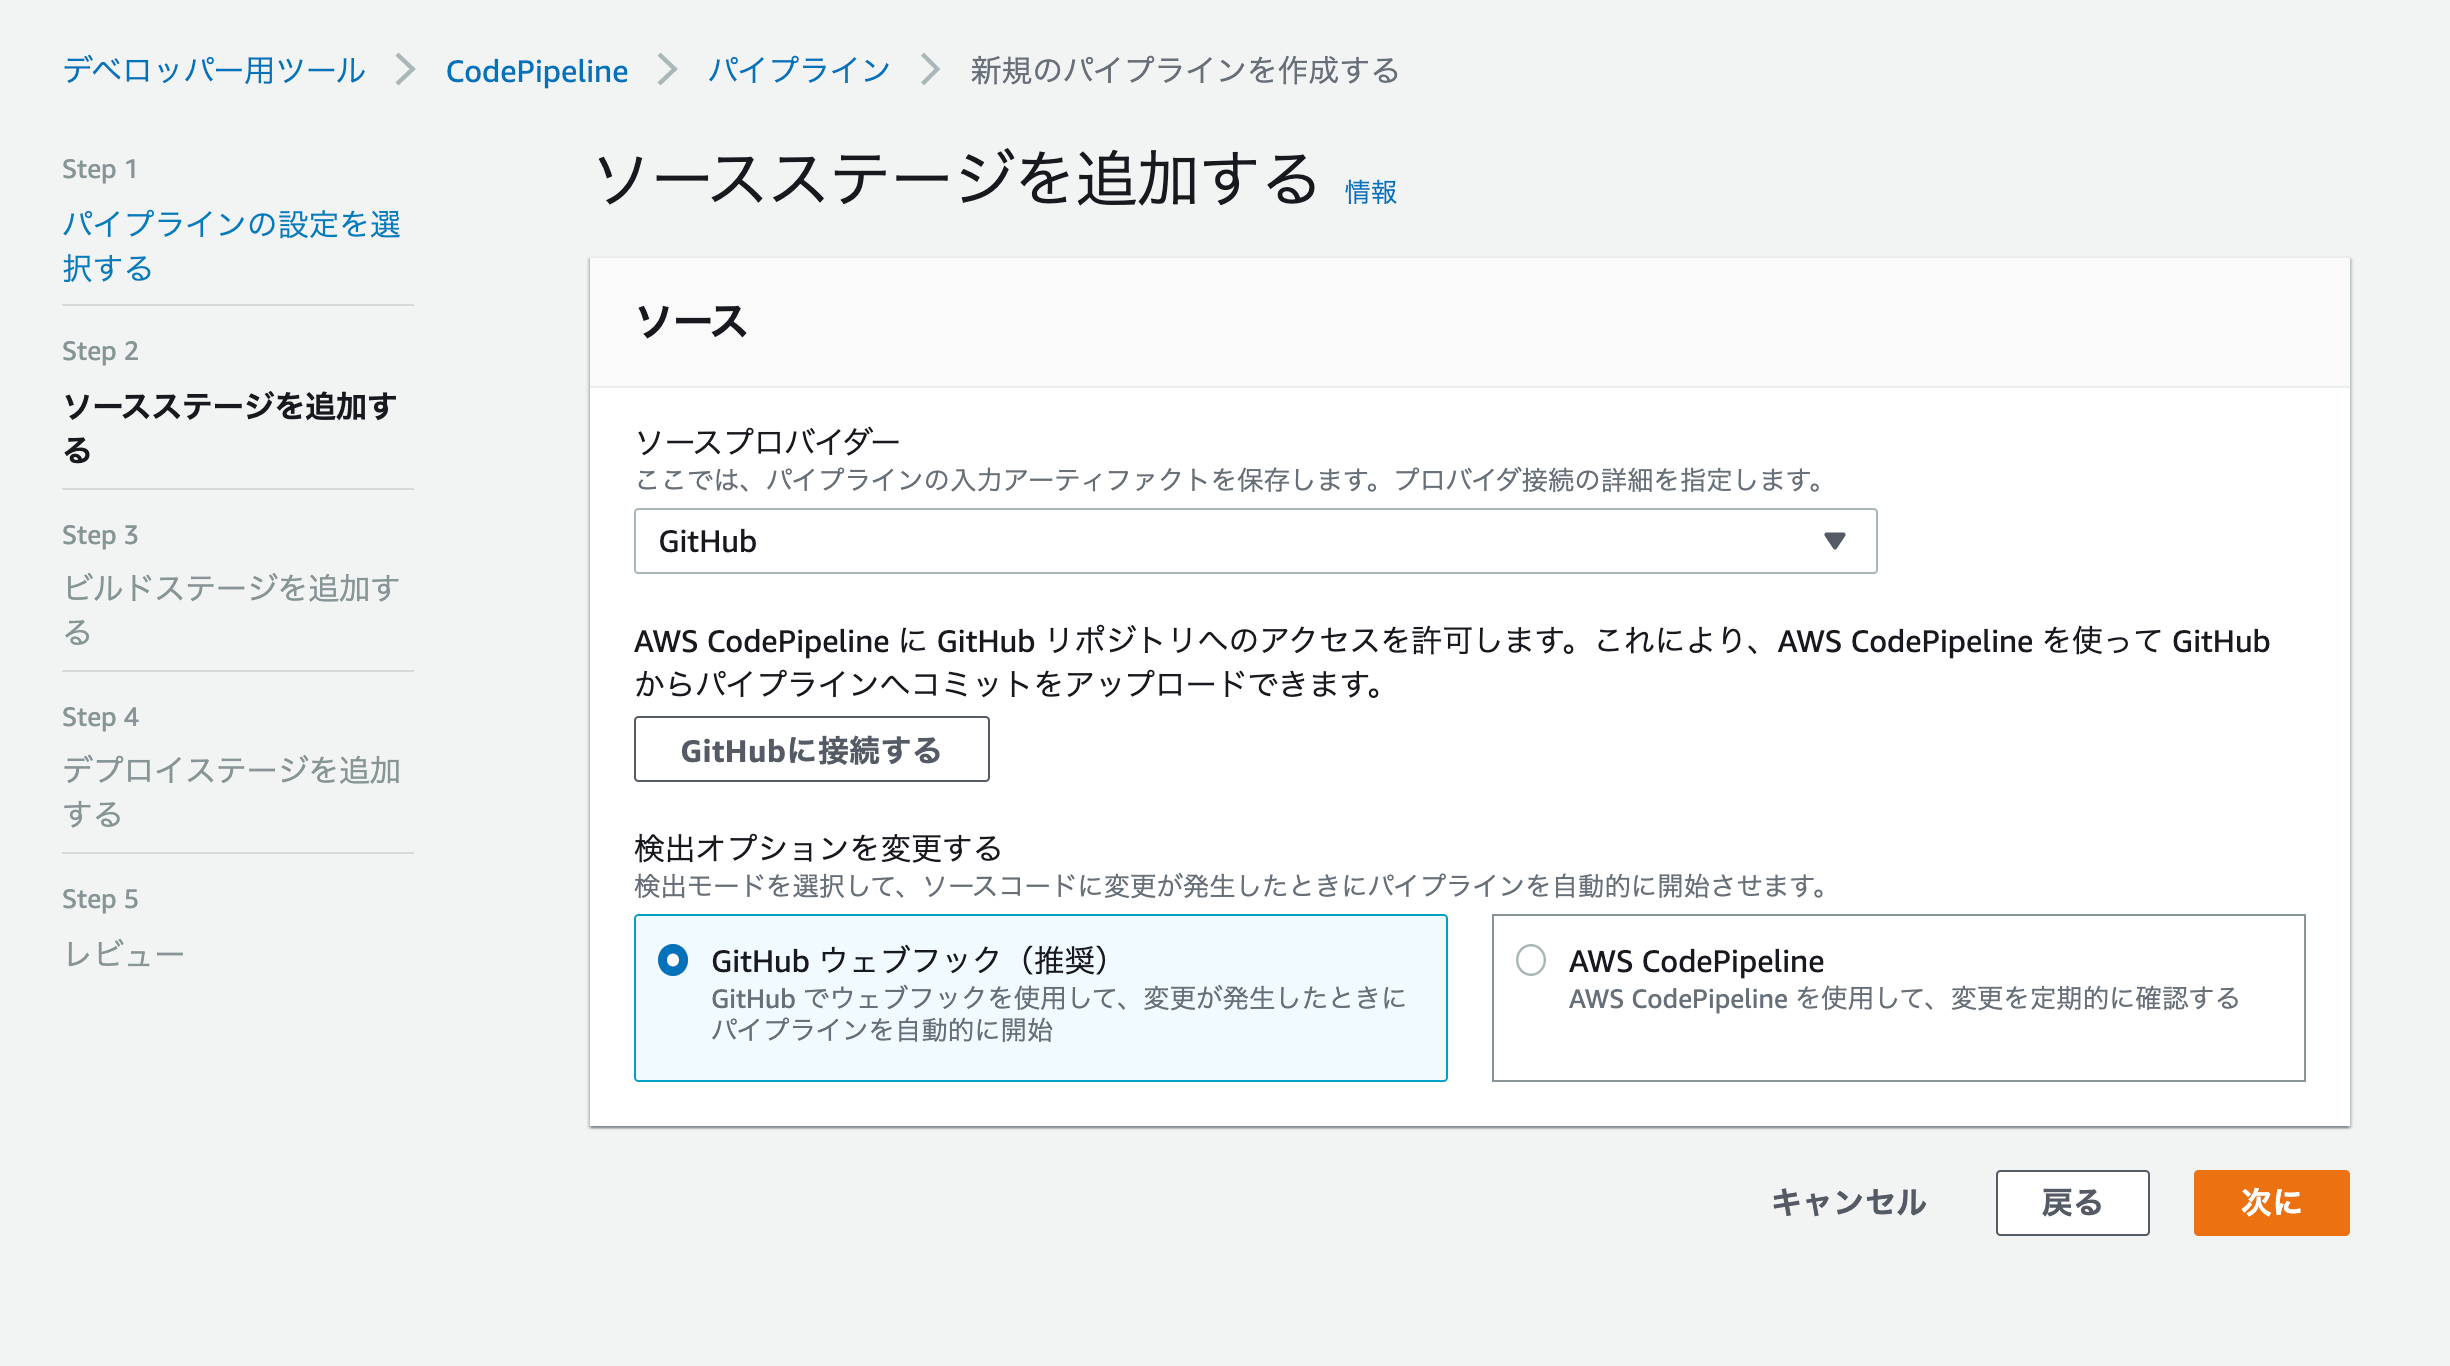This screenshot has width=2450, height=1366.
Task: Open Step 1 パイプラインの設定を選択する
Action: (x=234, y=247)
